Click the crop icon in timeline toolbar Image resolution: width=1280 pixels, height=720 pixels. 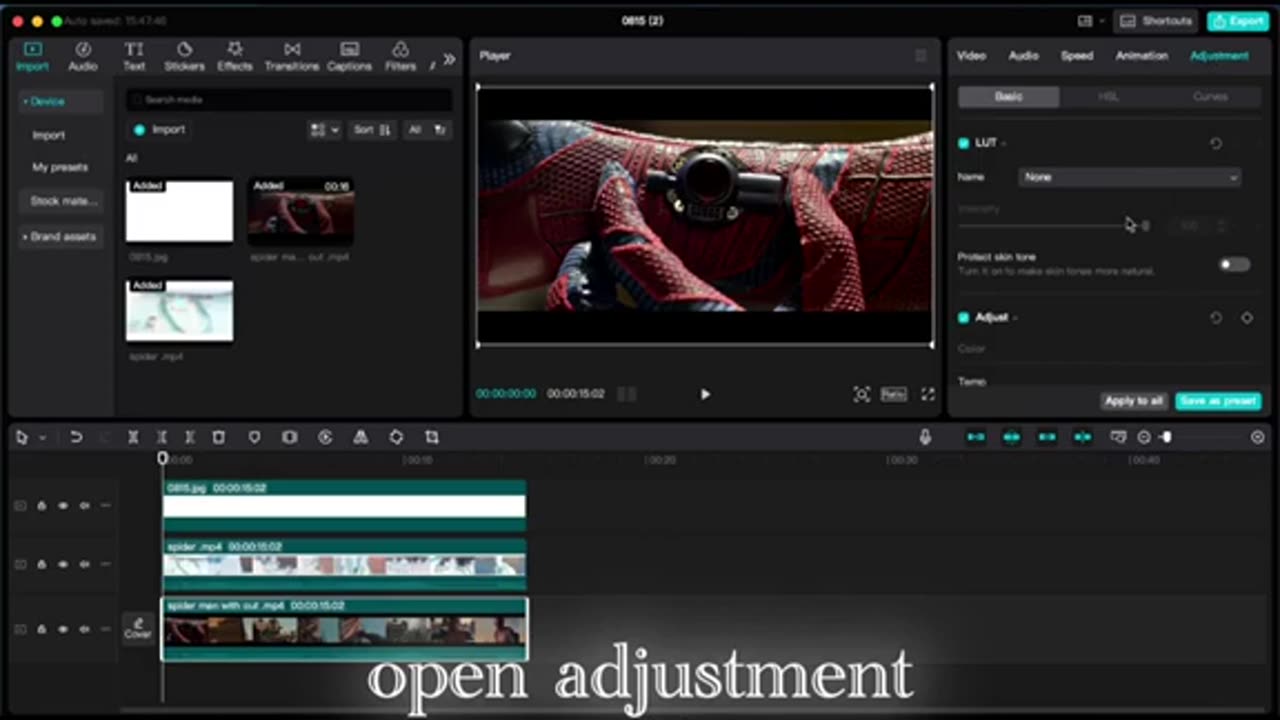[x=432, y=437]
